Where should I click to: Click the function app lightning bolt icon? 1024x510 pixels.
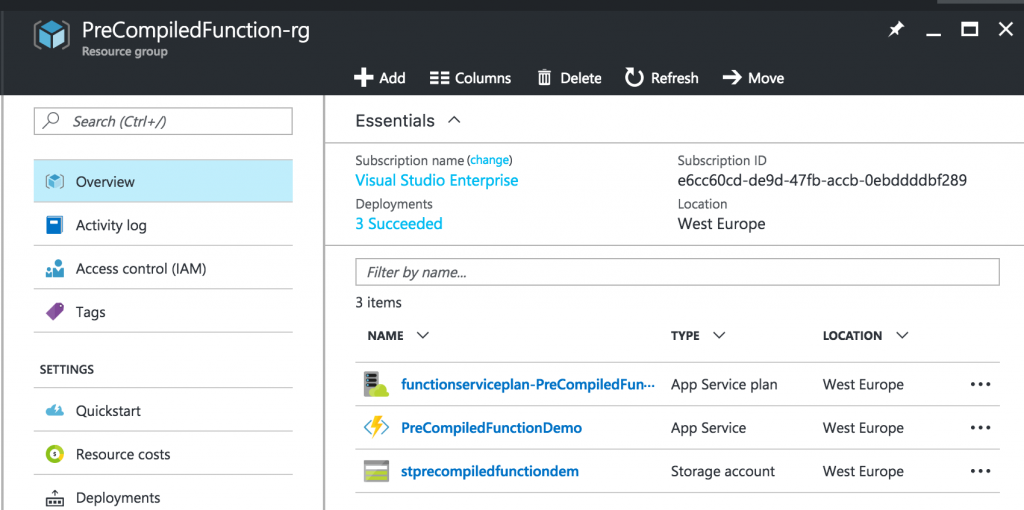coord(376,428)
